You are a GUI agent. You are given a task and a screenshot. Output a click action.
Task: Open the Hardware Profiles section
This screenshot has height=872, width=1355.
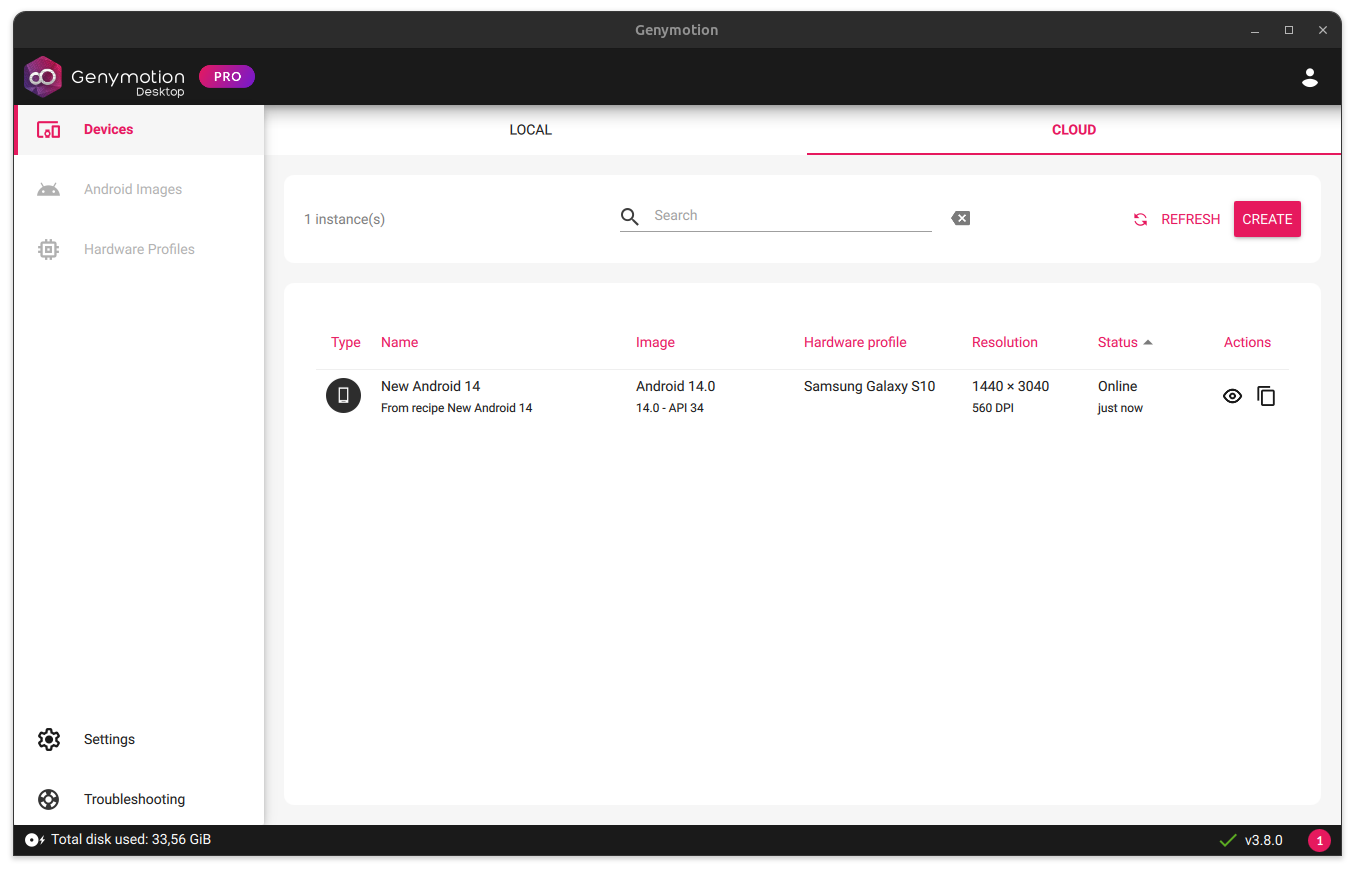pyautogui.click(x=139, y=249)
